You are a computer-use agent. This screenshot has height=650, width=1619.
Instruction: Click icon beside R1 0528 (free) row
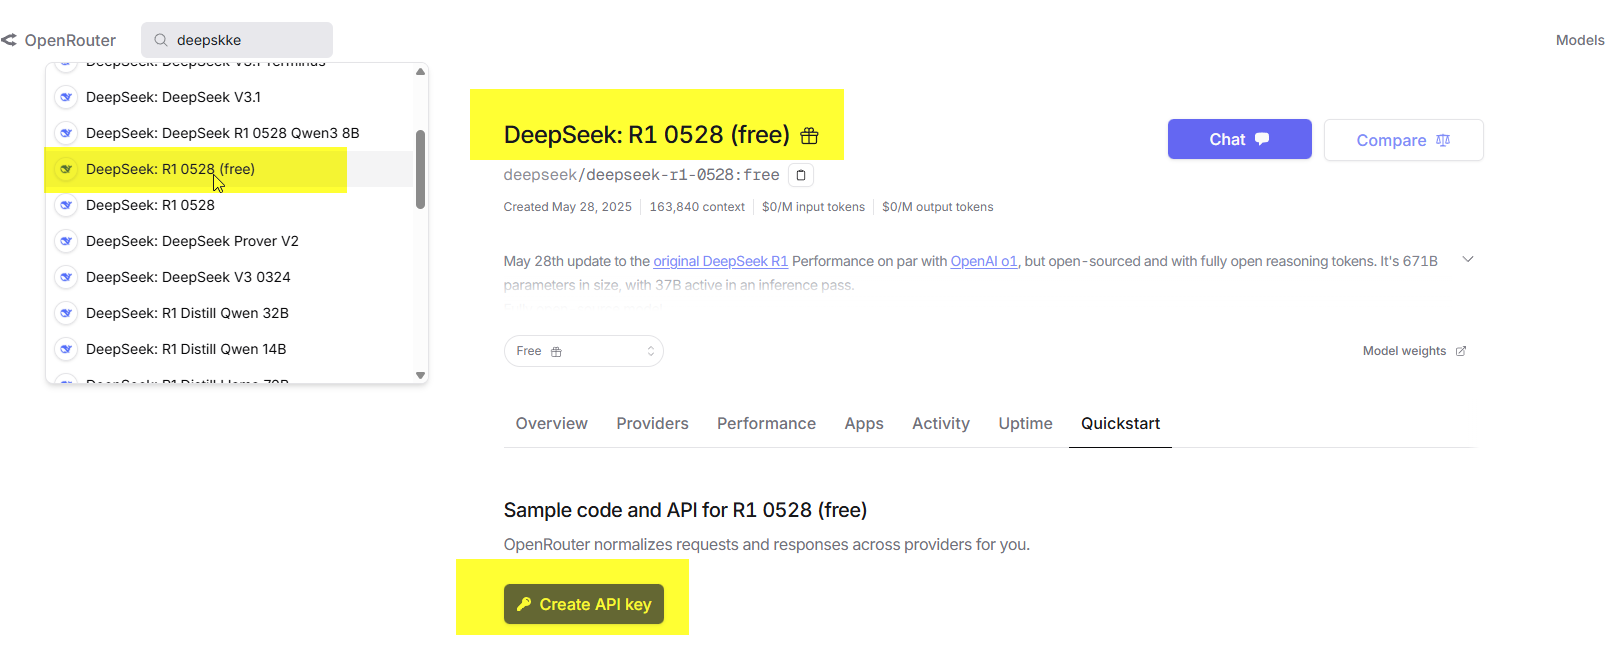pyautogui.click(x=66, y=169)
